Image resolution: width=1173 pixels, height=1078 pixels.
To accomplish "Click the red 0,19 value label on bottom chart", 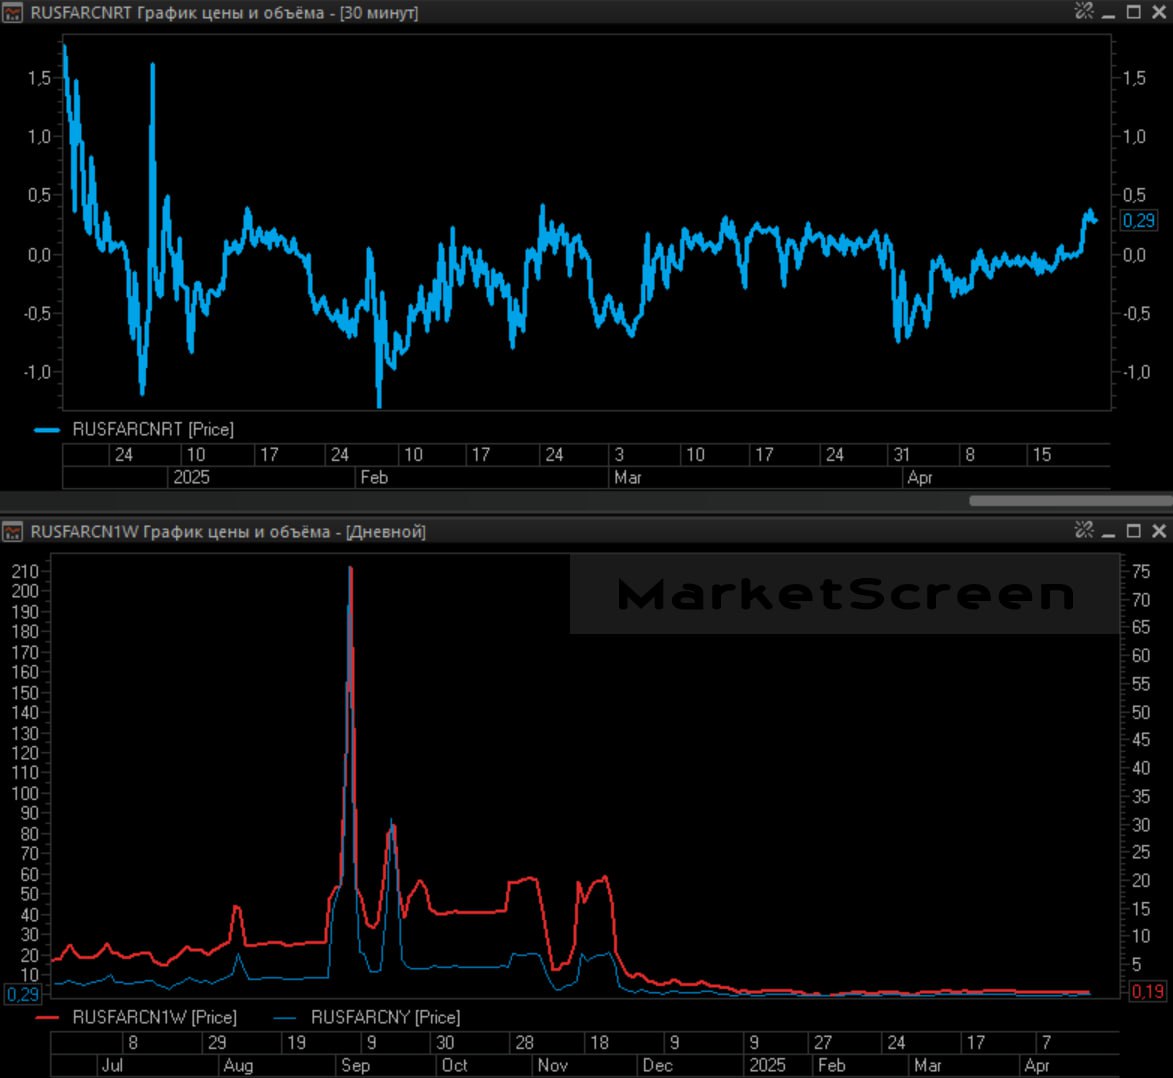I will click(1147, 992).
